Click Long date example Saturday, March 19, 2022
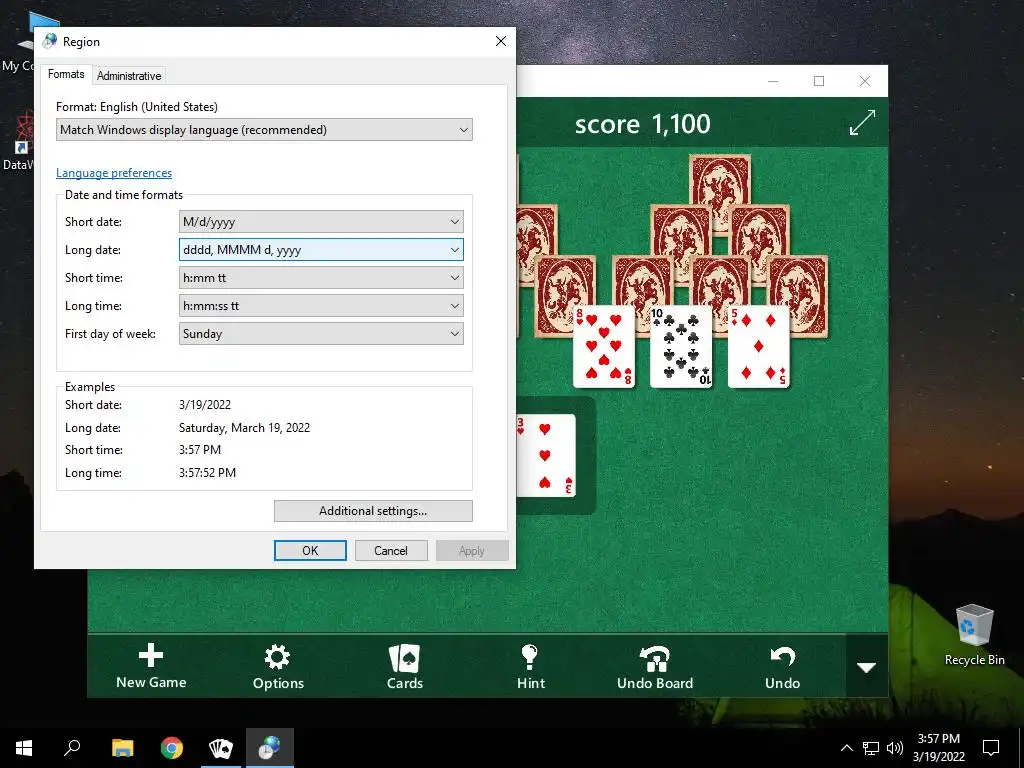The width and height of the screenshot is (1024, 768). [x=244, y=428]
